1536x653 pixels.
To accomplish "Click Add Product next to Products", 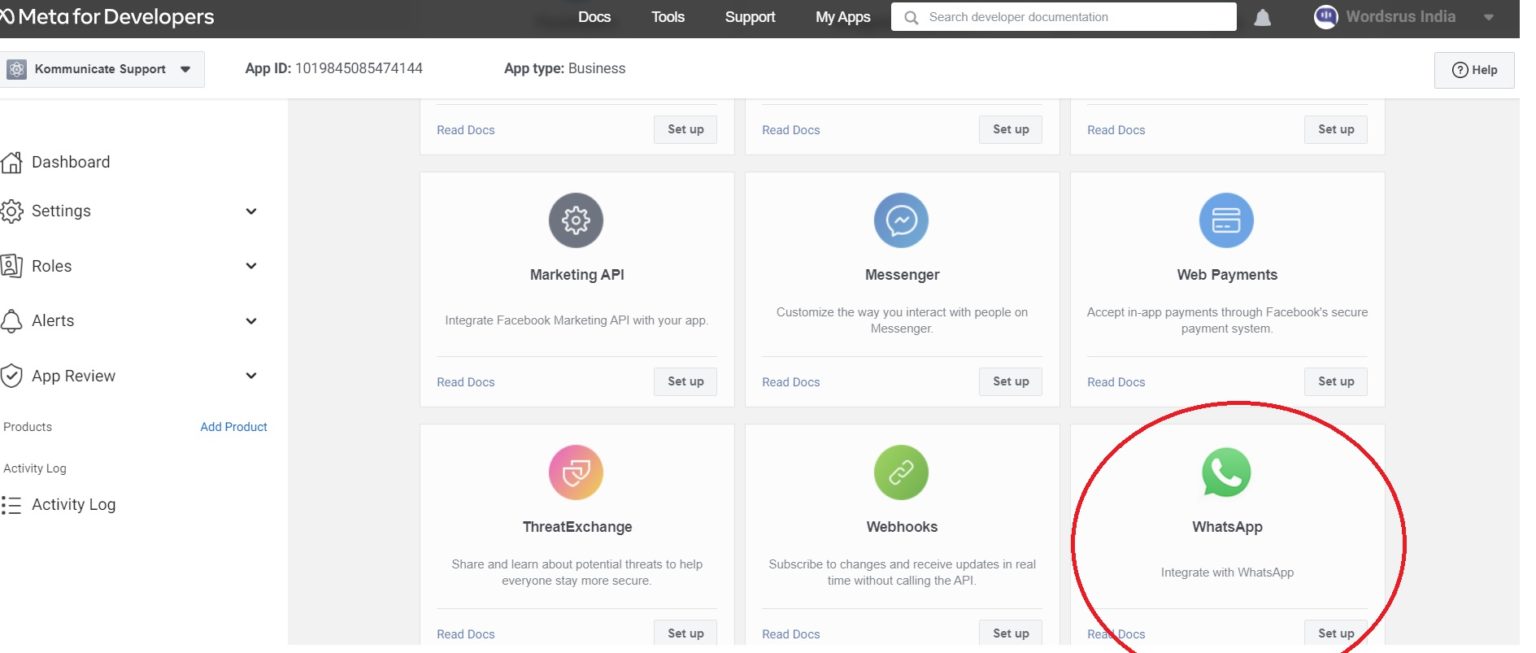I will (x=233, y=426).
